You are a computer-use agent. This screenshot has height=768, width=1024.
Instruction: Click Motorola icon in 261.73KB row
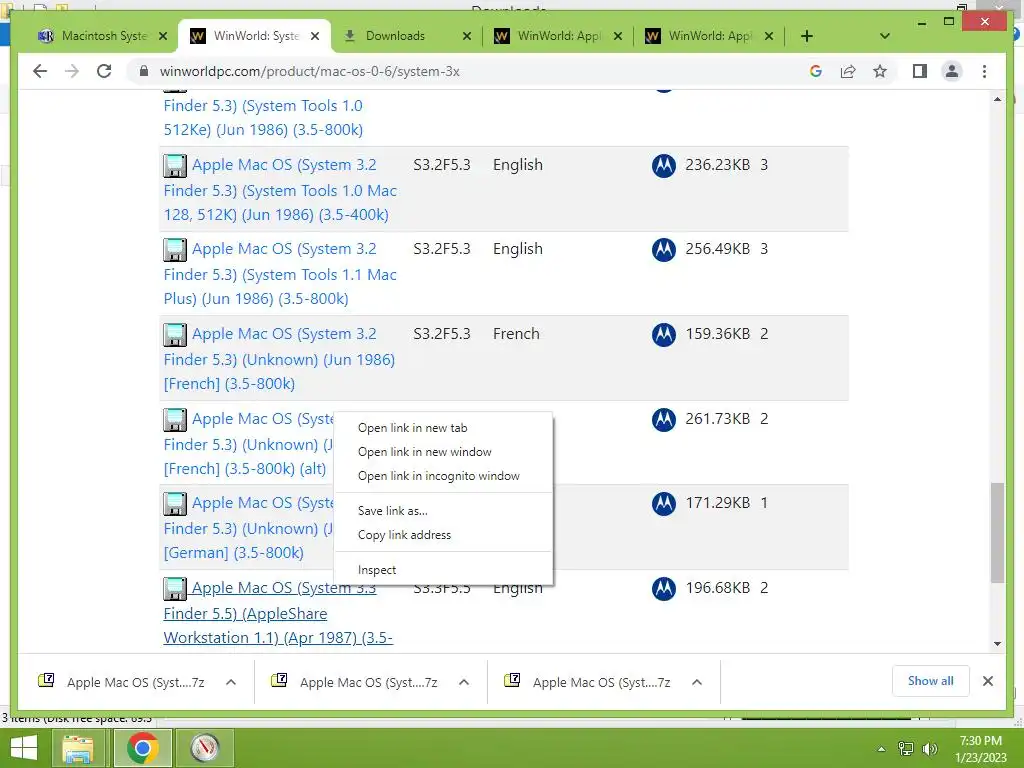pos(664,419)
